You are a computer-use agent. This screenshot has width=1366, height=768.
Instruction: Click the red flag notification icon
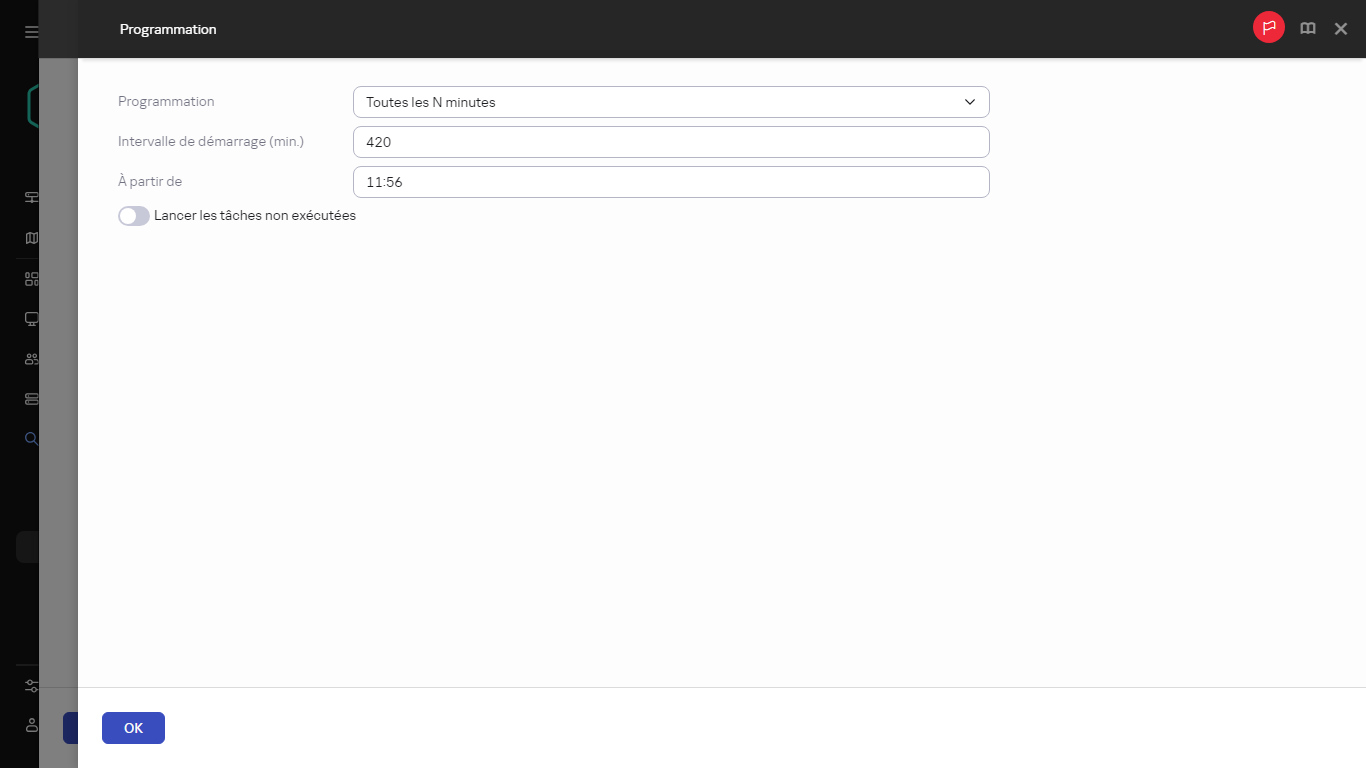(1268, 28)
